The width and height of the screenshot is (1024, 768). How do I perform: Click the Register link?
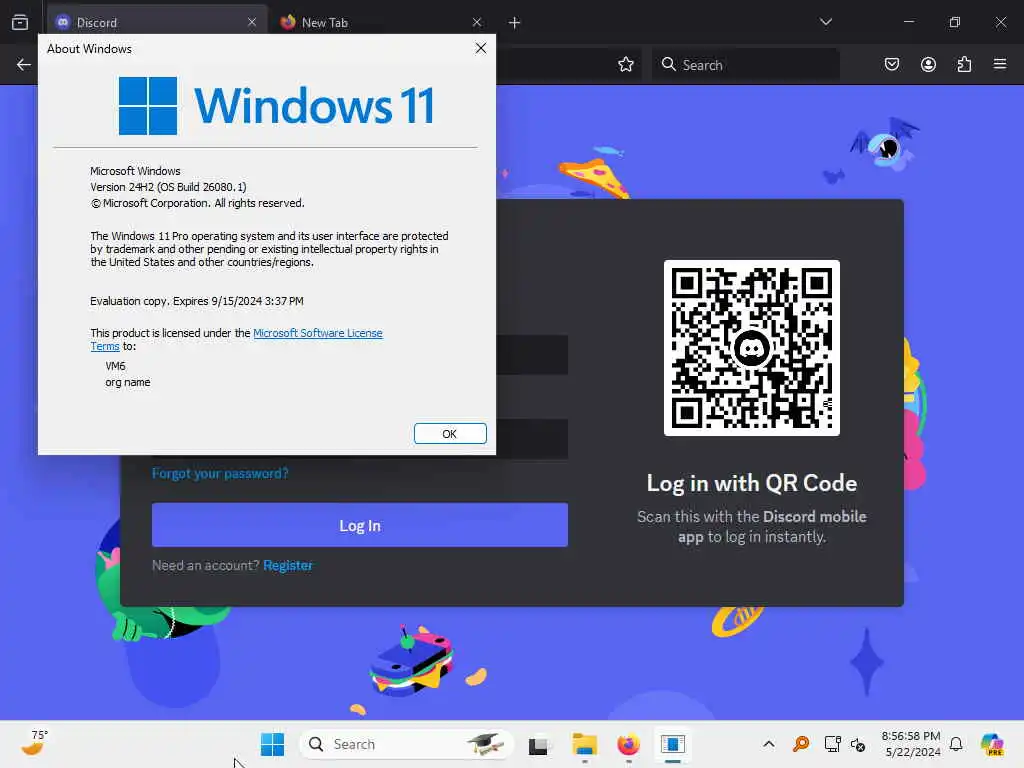pos(288,566)
